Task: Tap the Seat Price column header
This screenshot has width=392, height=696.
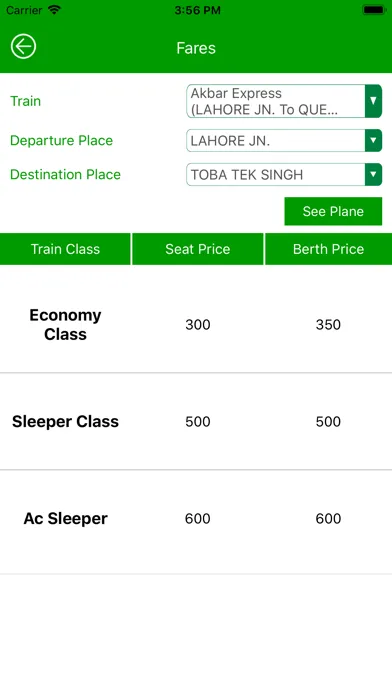Action: pyautogui.click(x=198, y=249)
